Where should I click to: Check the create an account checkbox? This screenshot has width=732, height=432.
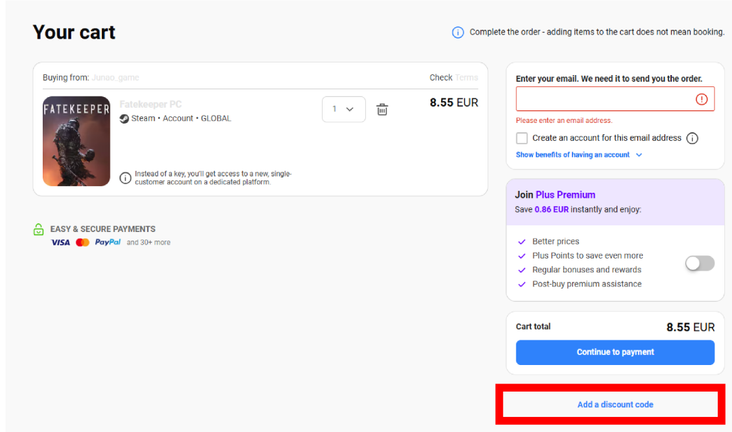(521, 138)
